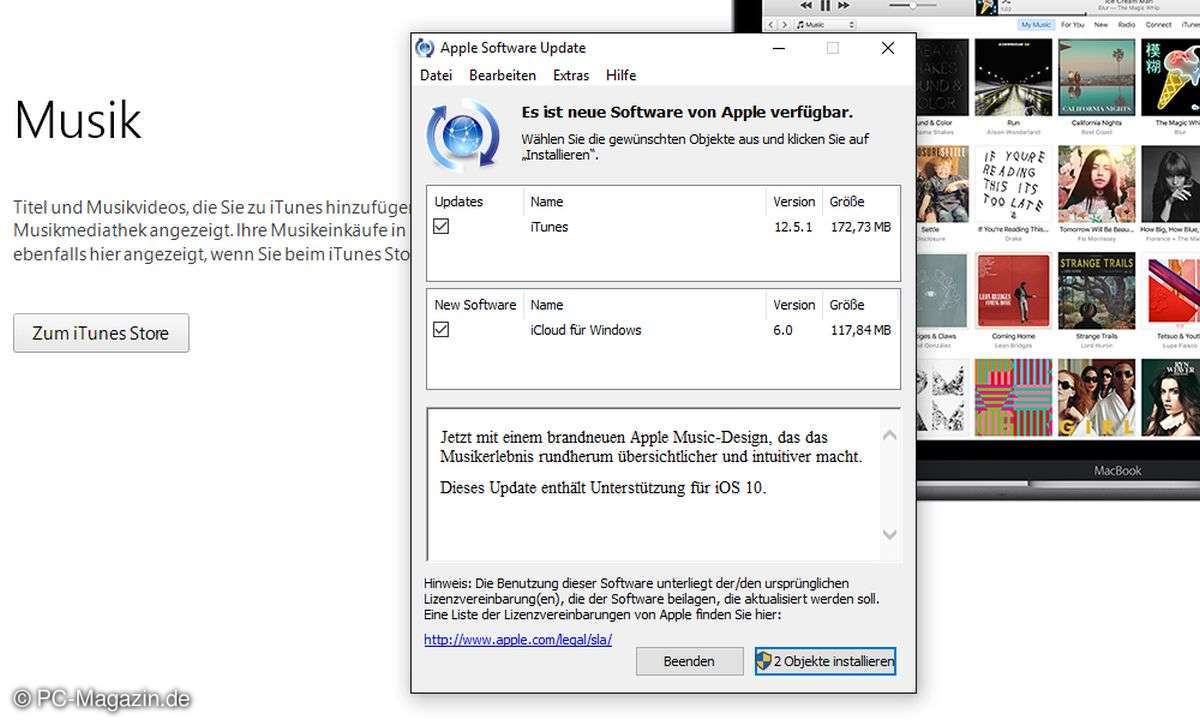
Task: Click the 117,84 MB size value
Action: click(x=860, y=330)
